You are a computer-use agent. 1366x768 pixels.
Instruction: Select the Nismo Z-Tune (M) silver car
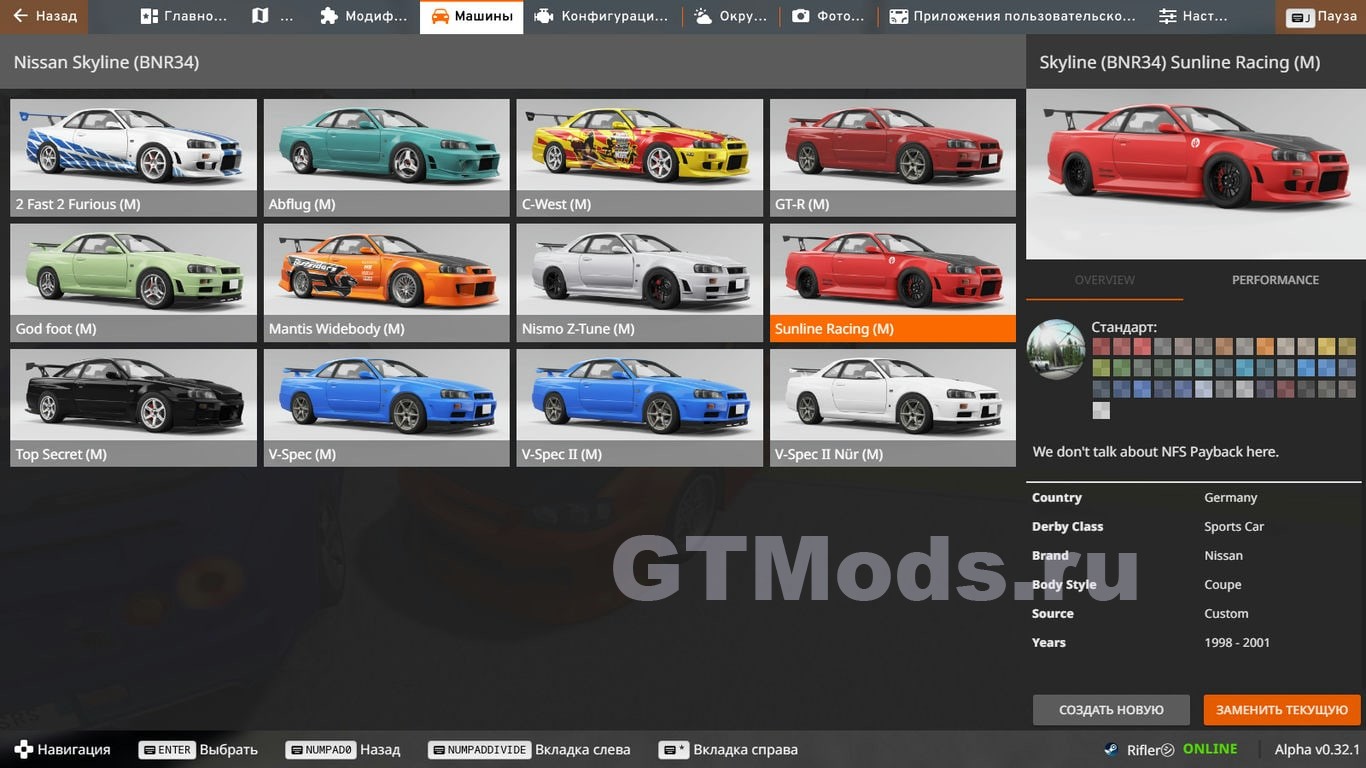pyautogui.click(x=640, y=283)
